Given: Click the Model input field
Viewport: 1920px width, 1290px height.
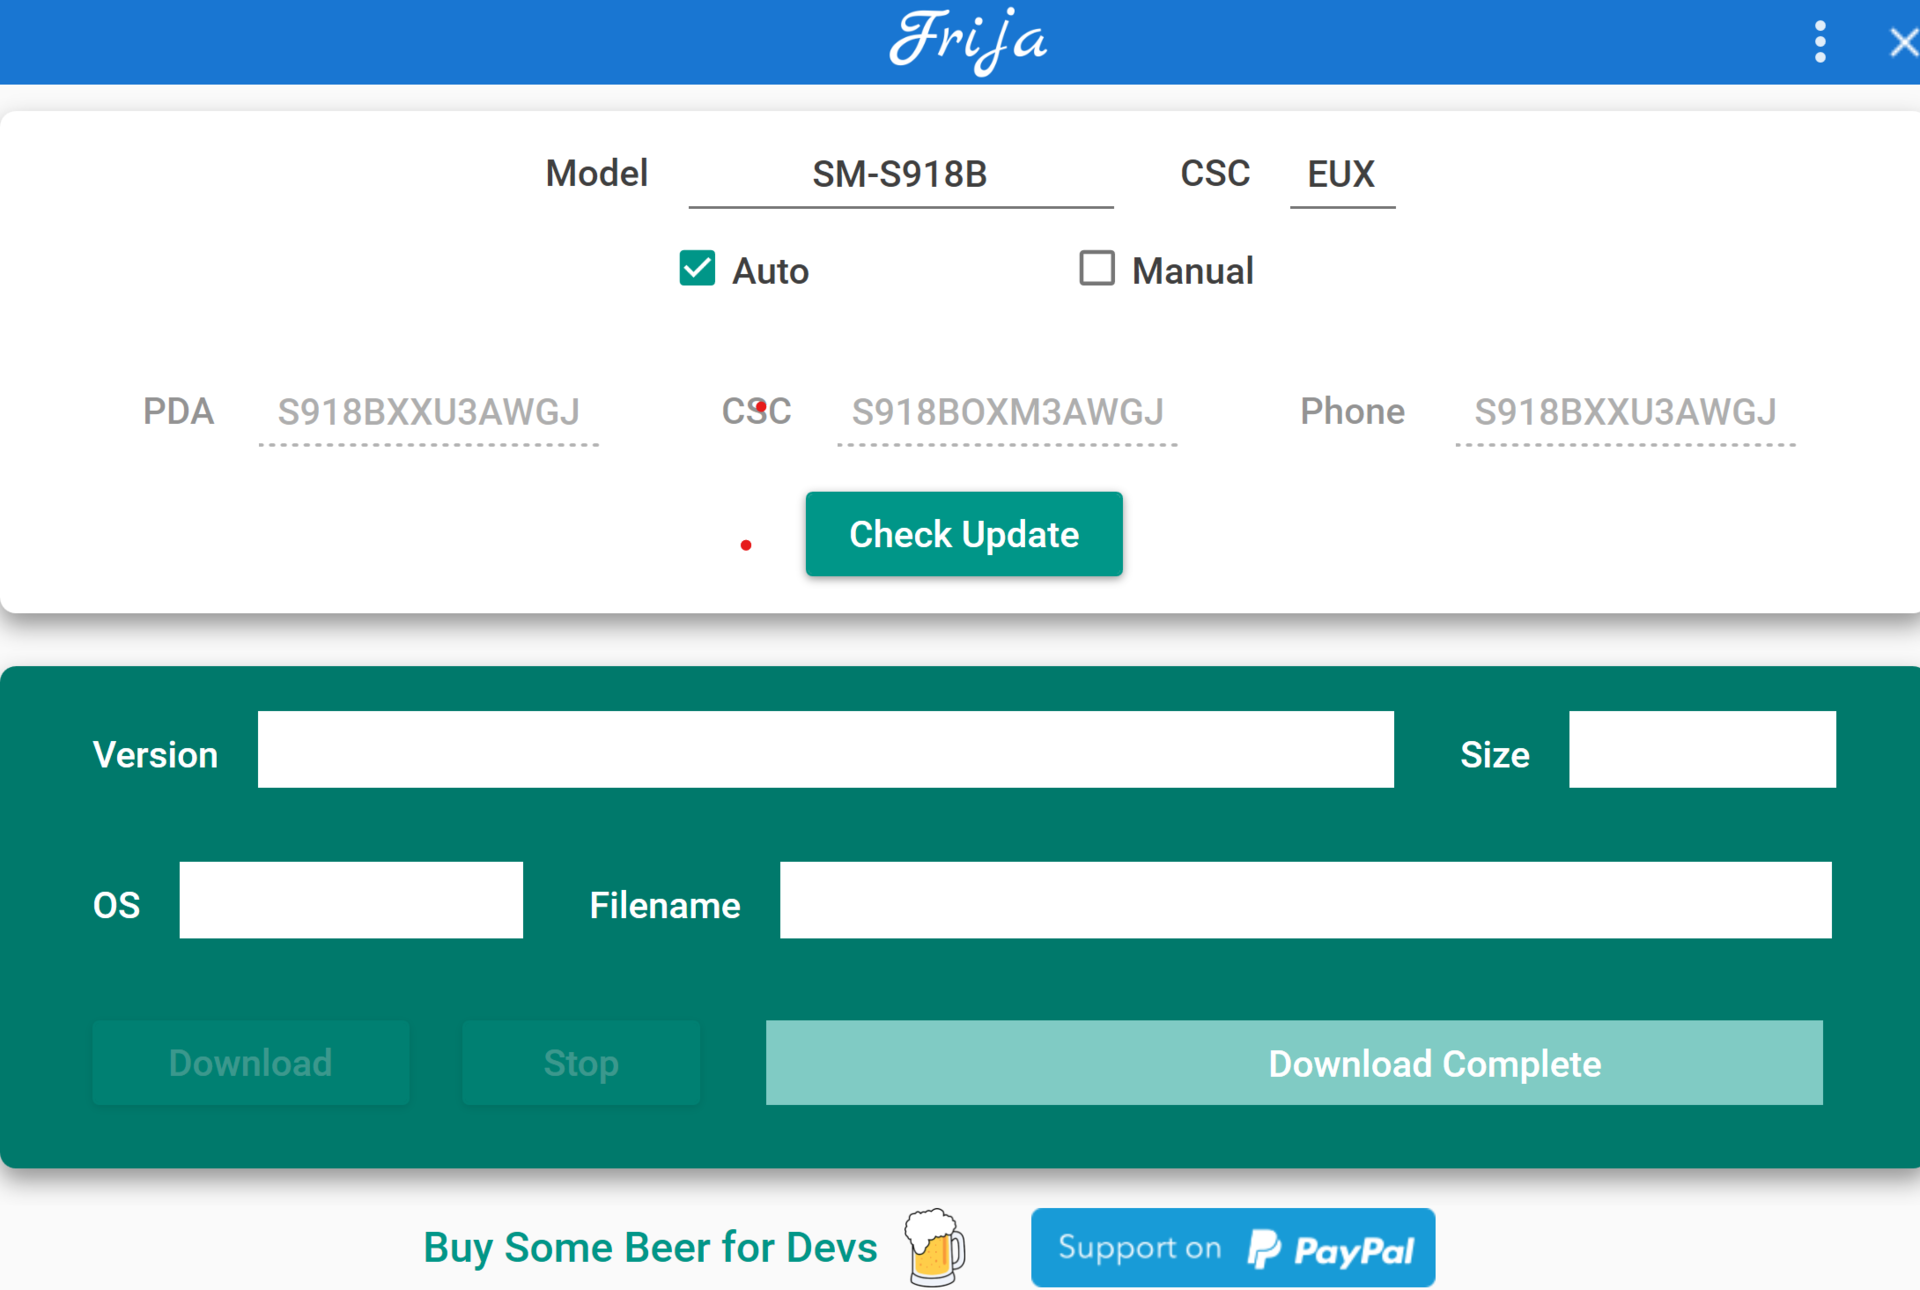Looking at the screenshot, I should coord(900,175).
